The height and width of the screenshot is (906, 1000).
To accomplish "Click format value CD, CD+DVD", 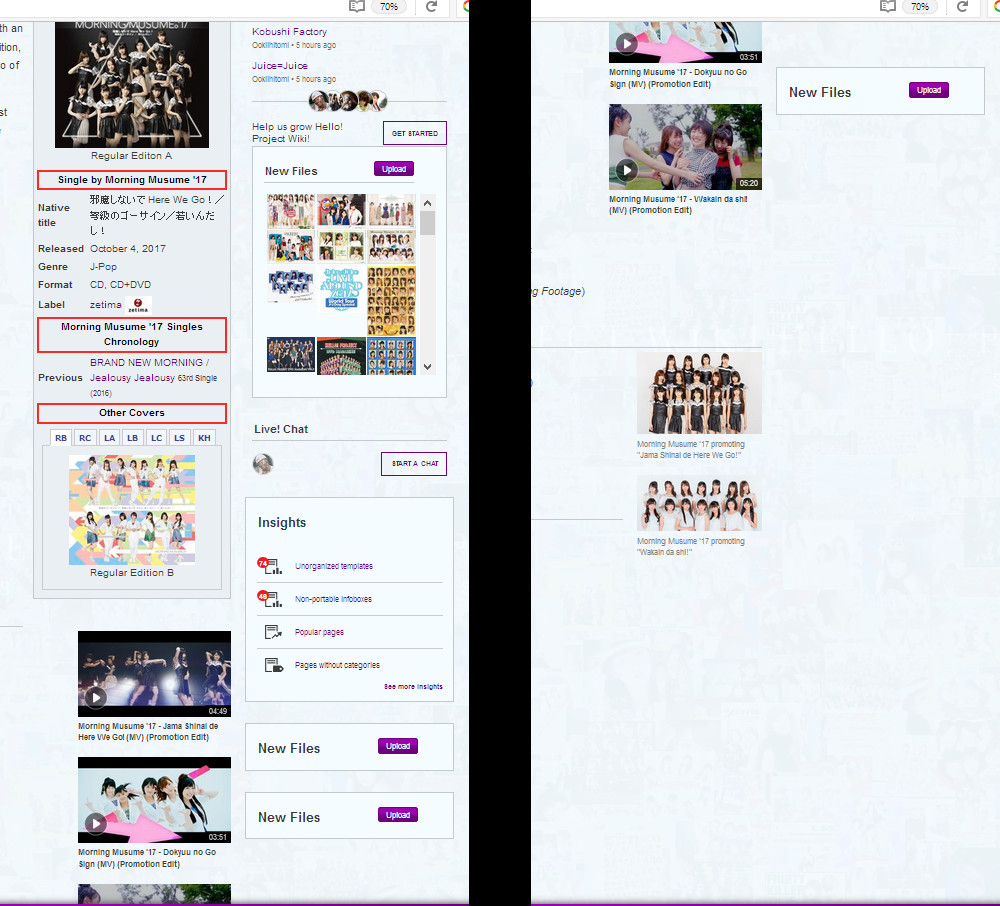I will click(x=121, y=284).
